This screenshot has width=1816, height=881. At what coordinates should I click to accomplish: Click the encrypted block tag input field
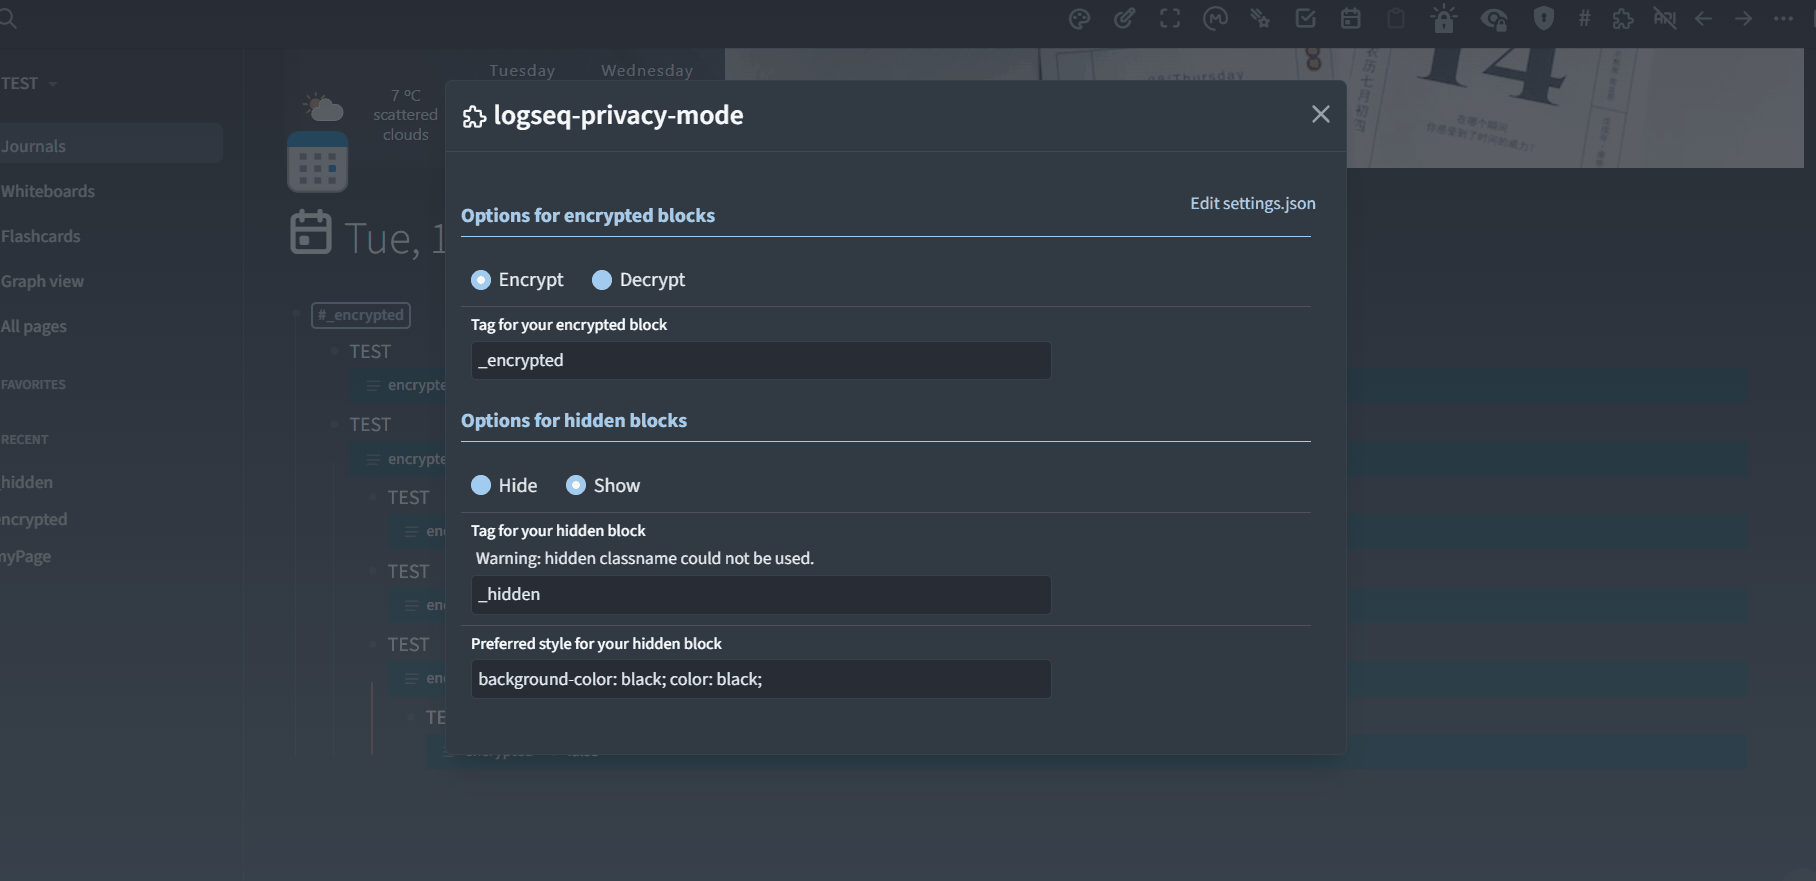[x=761, y=360]
